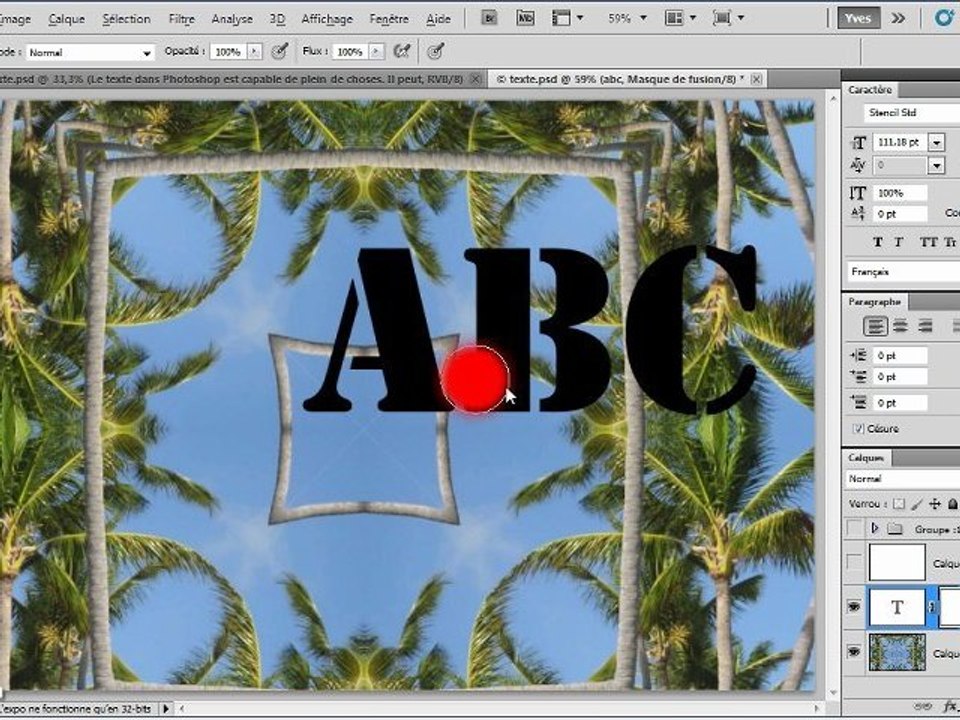Toggle all caps style
The image size is (960, 720).
928,242
